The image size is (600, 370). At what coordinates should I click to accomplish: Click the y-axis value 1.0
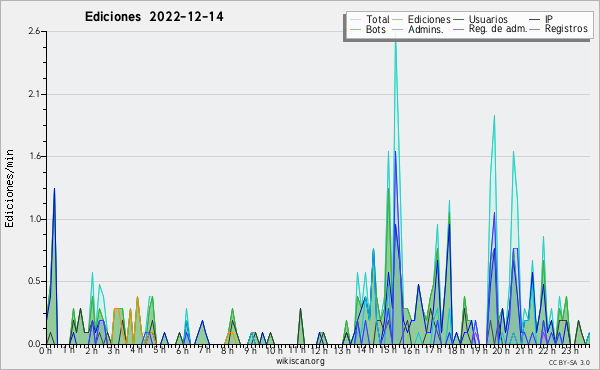(x=34, y=219)
